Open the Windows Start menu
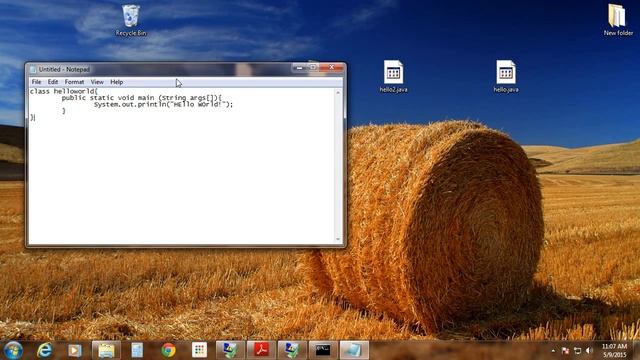Image resolution: width=640 pixels, height=360 pixels. click(x=13, y=350)
